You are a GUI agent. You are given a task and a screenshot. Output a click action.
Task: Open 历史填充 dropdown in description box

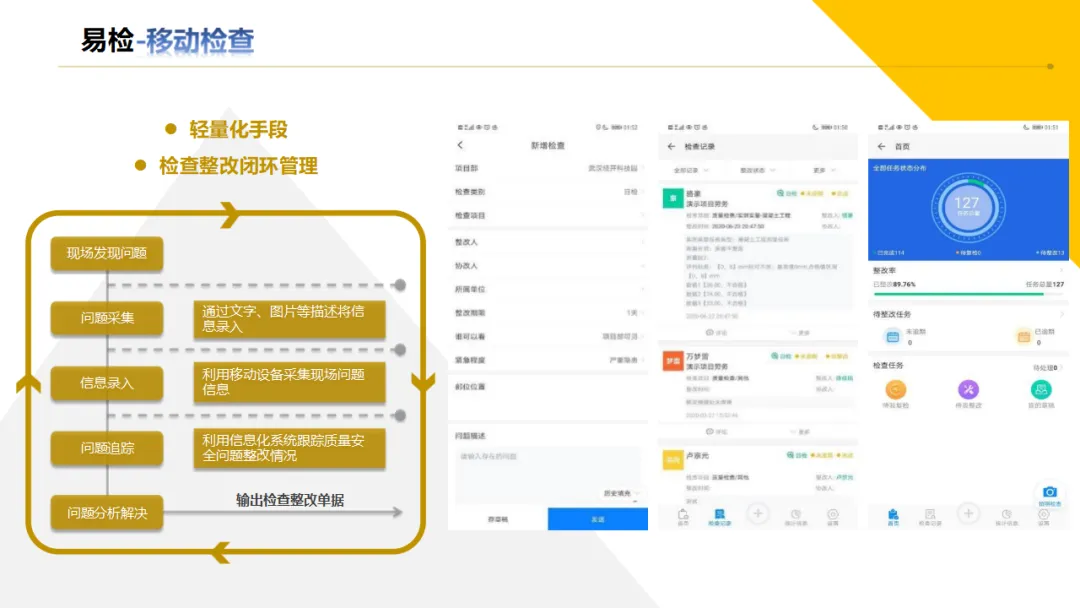[x=621, y=493]
